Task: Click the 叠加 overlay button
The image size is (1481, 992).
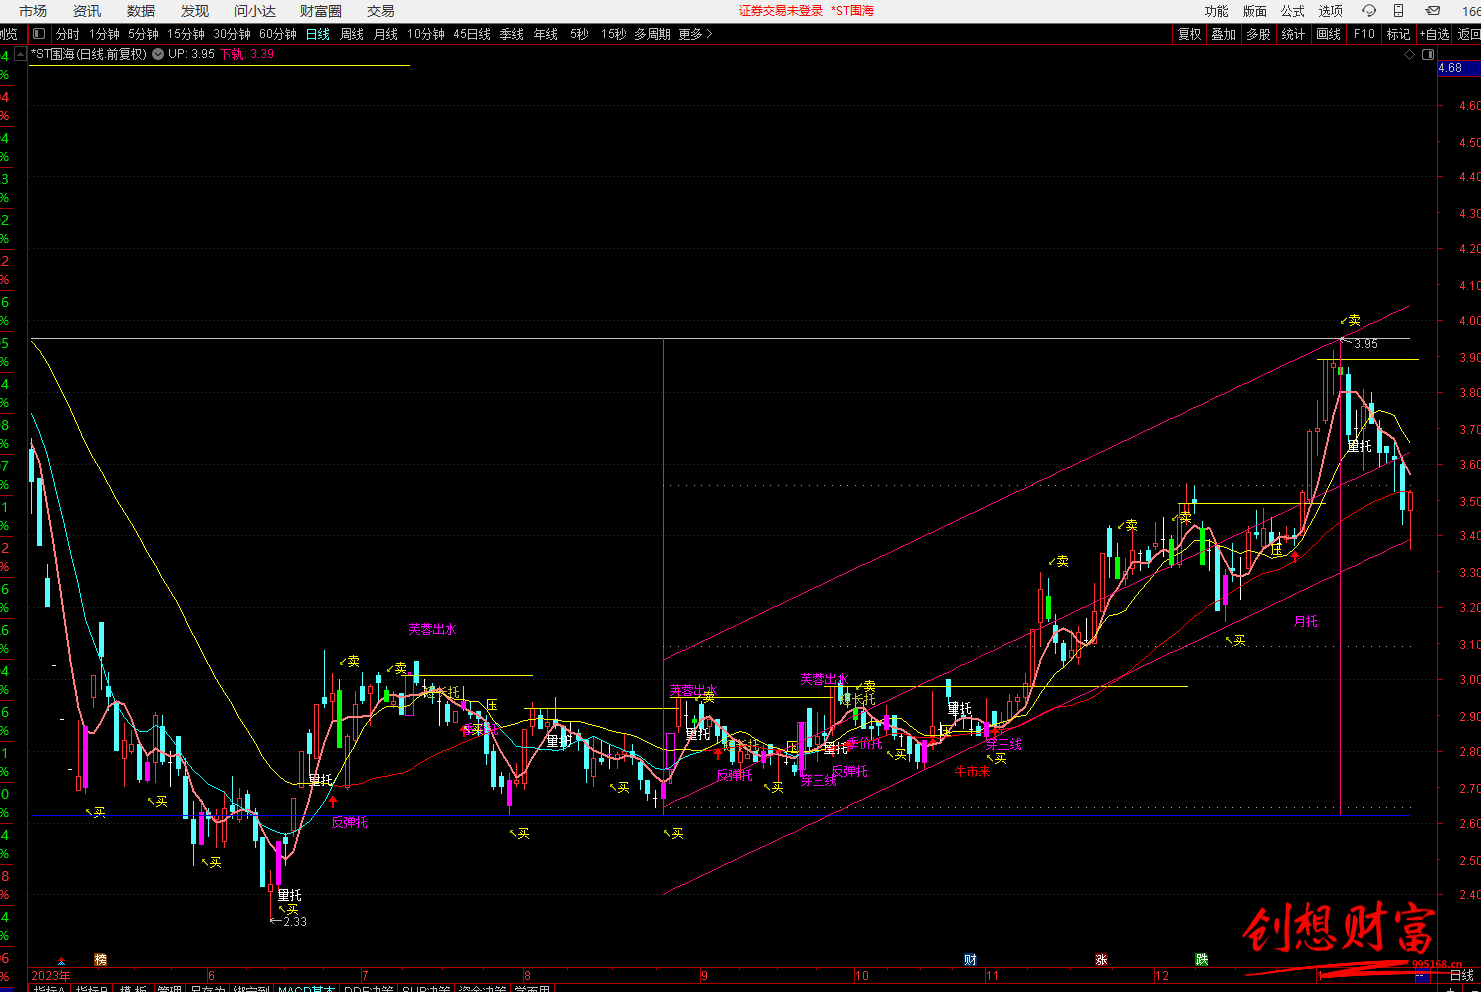Action: tap(1224, 34)
